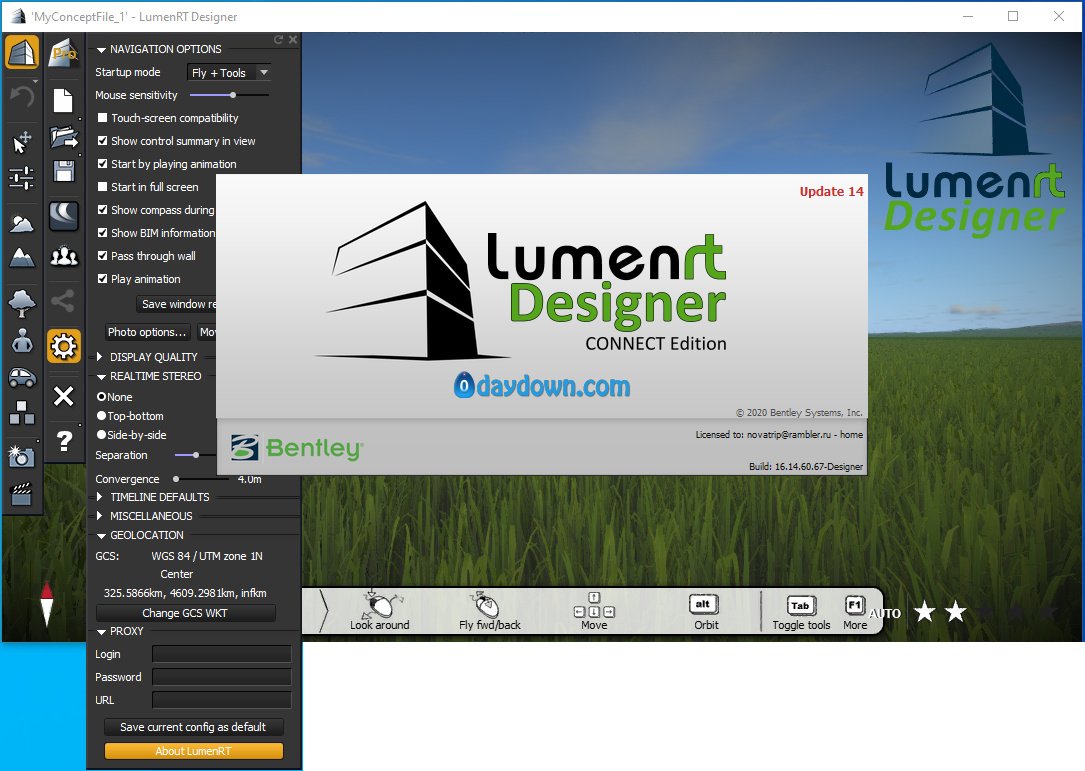Click the compass needle icon
The image size is (1085, 771).
[x=46, y=604]
